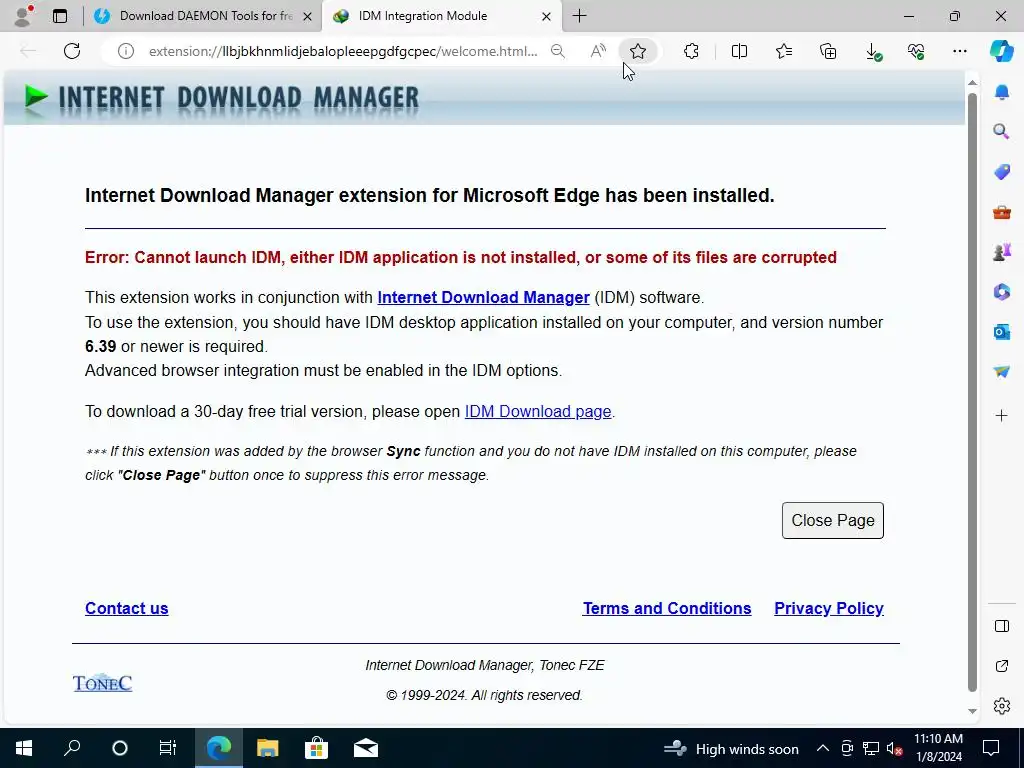The height and width of the screenshot is (768, 1024).
Task: Open sidebar Games chess icon
Action: pos(1002,251)
